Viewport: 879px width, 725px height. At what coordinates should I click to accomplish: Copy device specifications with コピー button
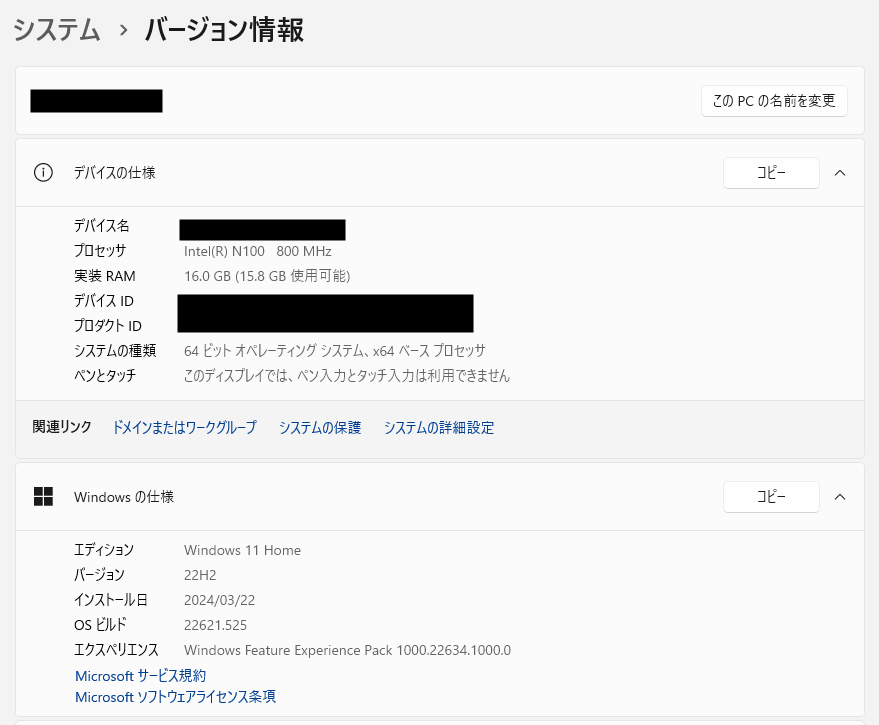[770, 172]
